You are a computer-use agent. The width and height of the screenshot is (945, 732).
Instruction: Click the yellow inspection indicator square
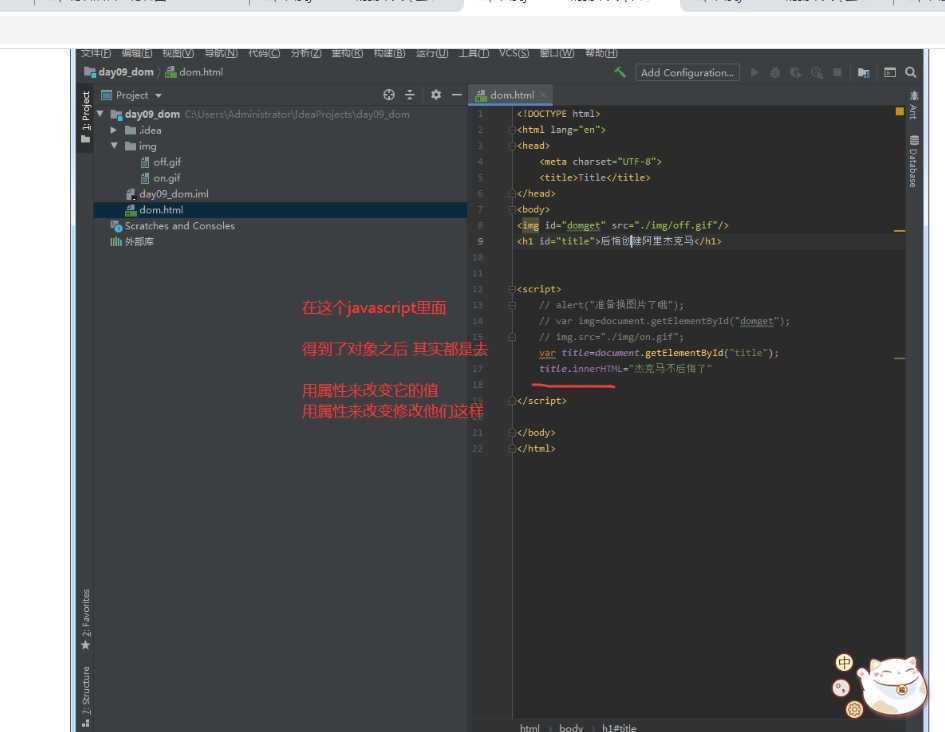pyautogui.click(x=899, y=111)
